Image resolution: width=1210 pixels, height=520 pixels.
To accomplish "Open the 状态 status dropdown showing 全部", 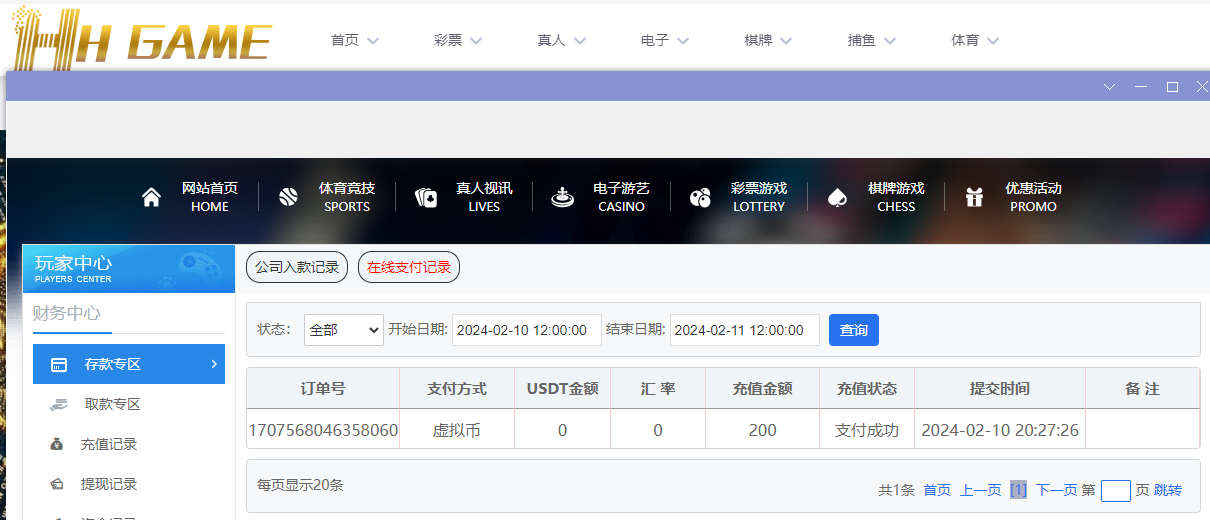I will (343, 330).
